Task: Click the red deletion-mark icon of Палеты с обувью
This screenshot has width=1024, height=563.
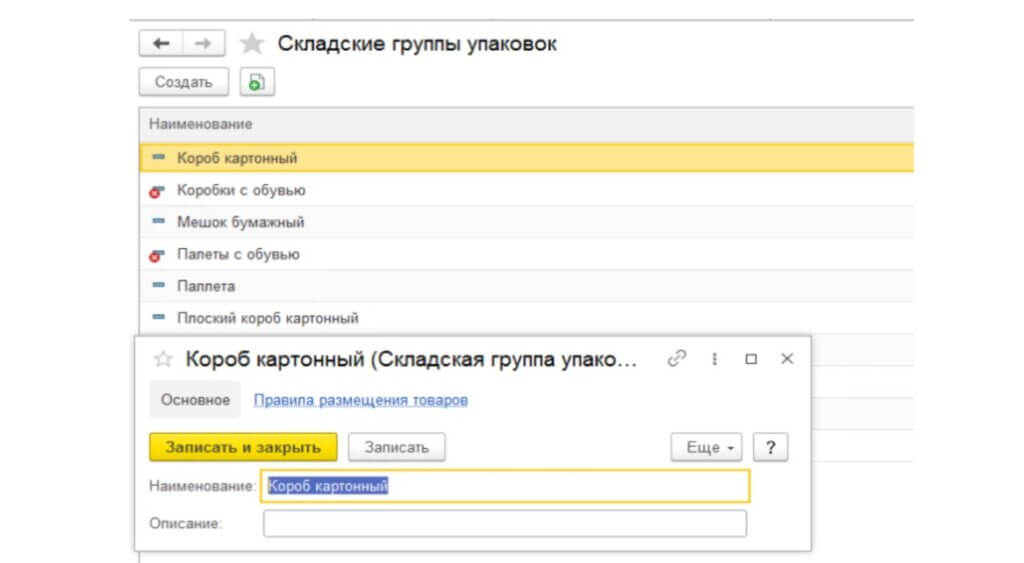Action: (x=157, y=255)
